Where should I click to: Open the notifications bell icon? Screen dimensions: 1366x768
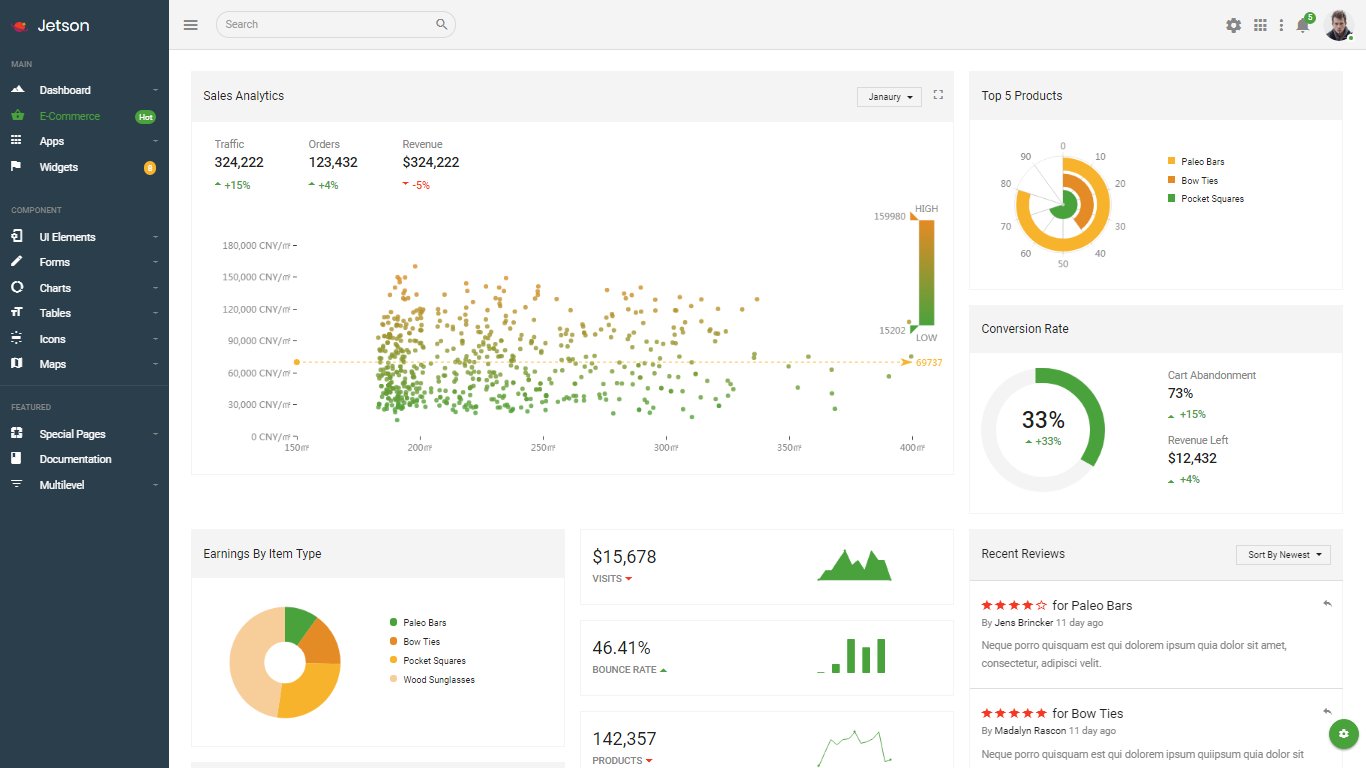[1303, 25]
